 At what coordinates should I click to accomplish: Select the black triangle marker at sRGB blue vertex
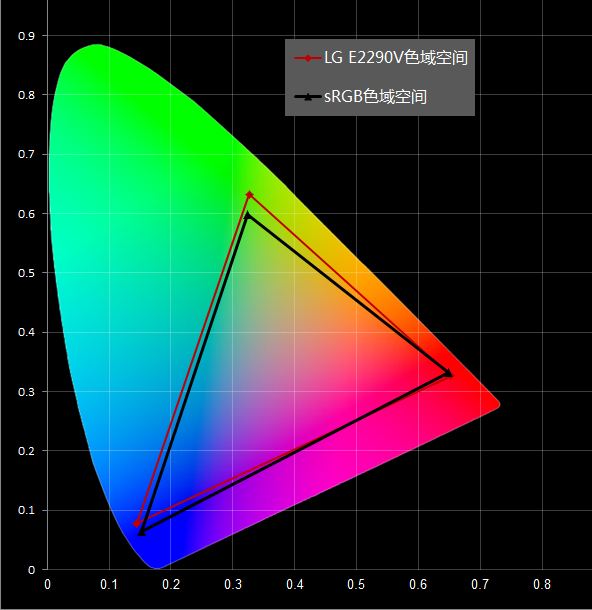click(142, 532)
